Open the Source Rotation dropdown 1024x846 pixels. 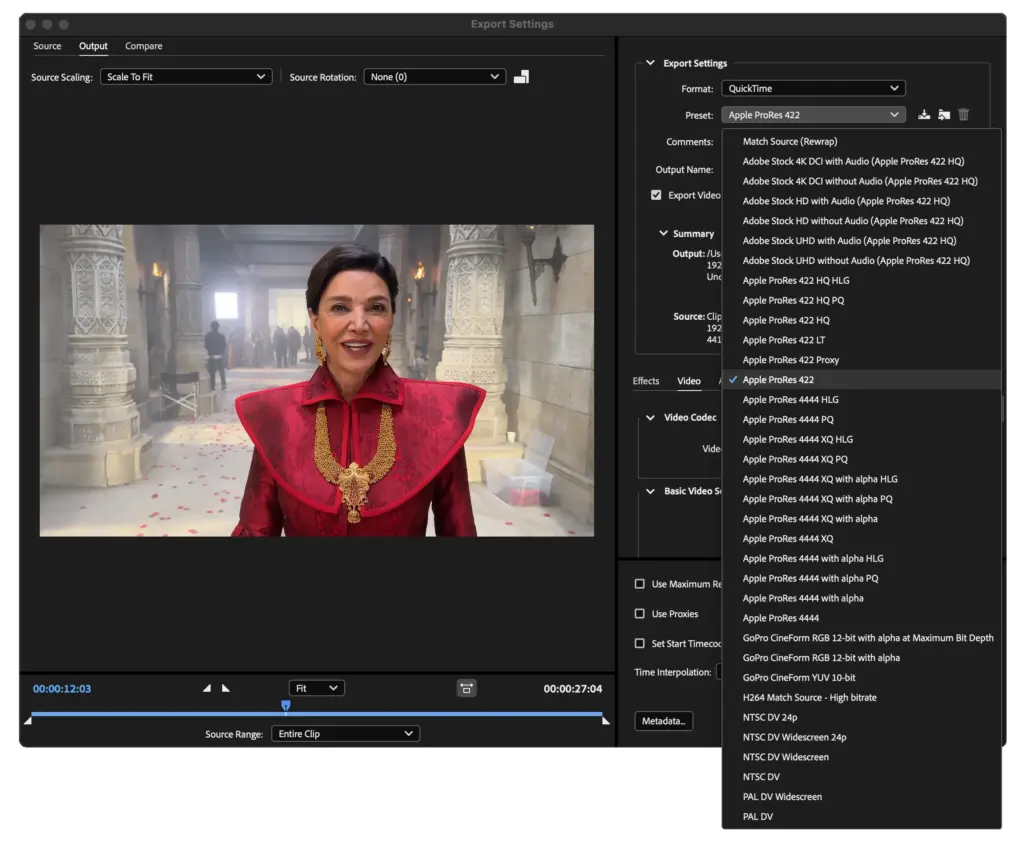tap(434, 77)
